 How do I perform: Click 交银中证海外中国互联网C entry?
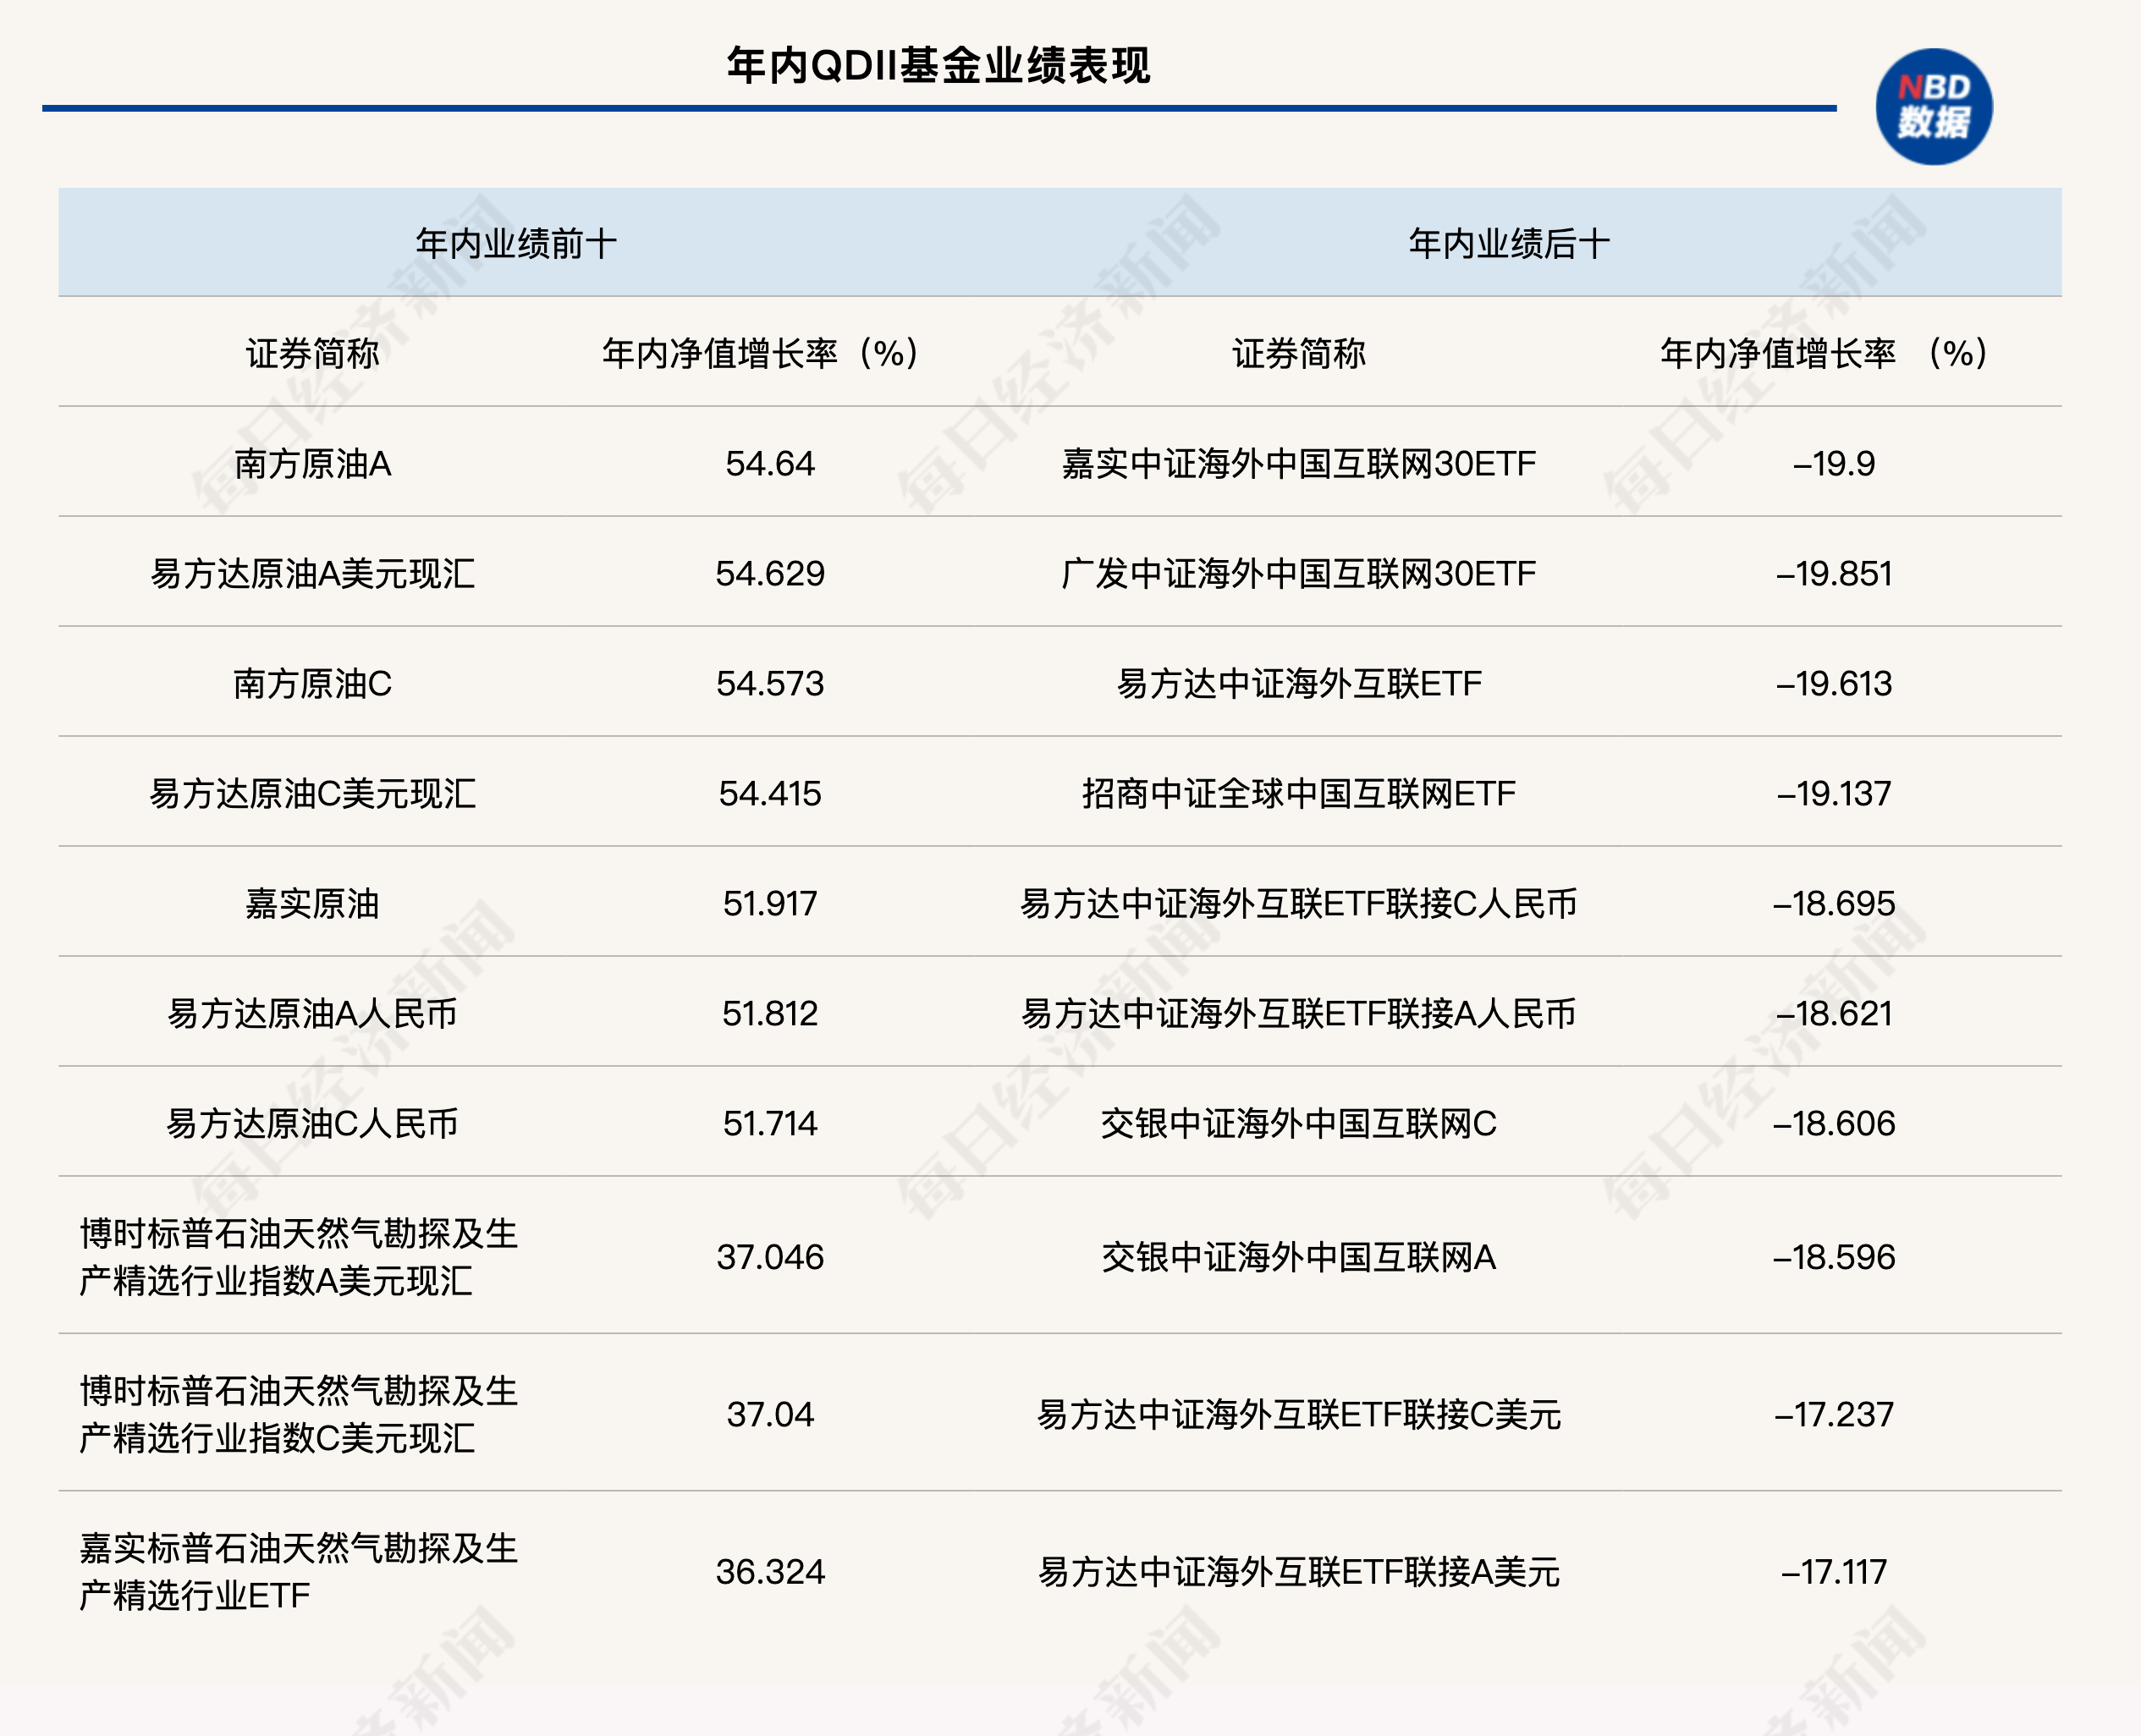click(1298, 1123)
